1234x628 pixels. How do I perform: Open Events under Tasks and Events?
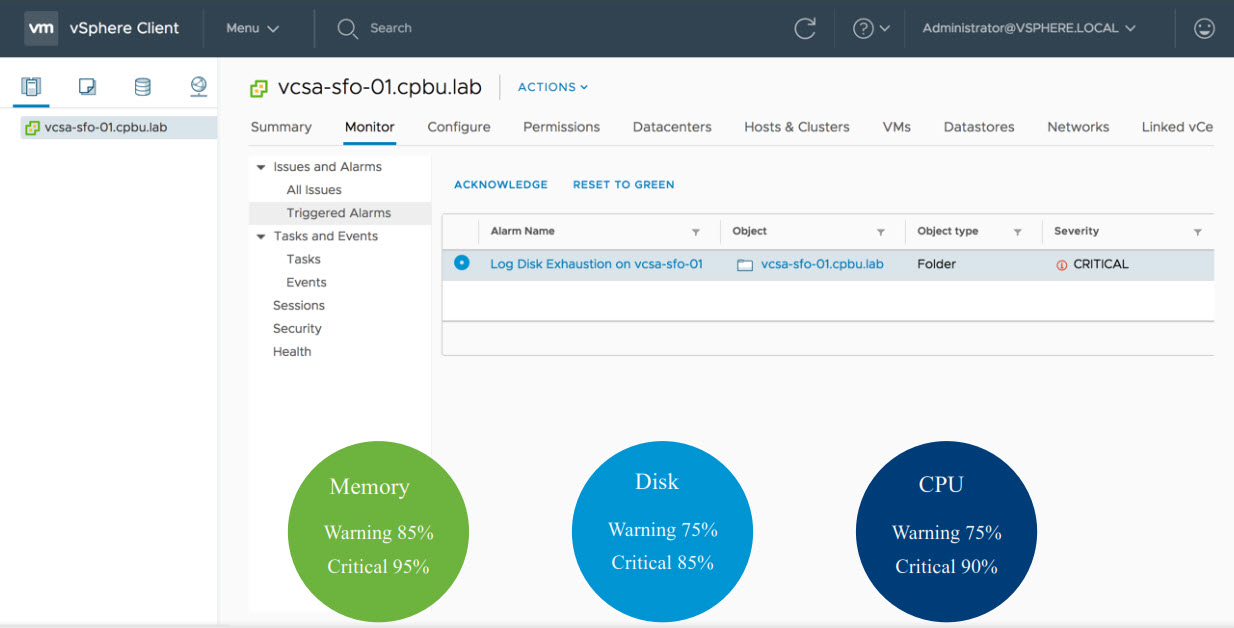(307, 282)
